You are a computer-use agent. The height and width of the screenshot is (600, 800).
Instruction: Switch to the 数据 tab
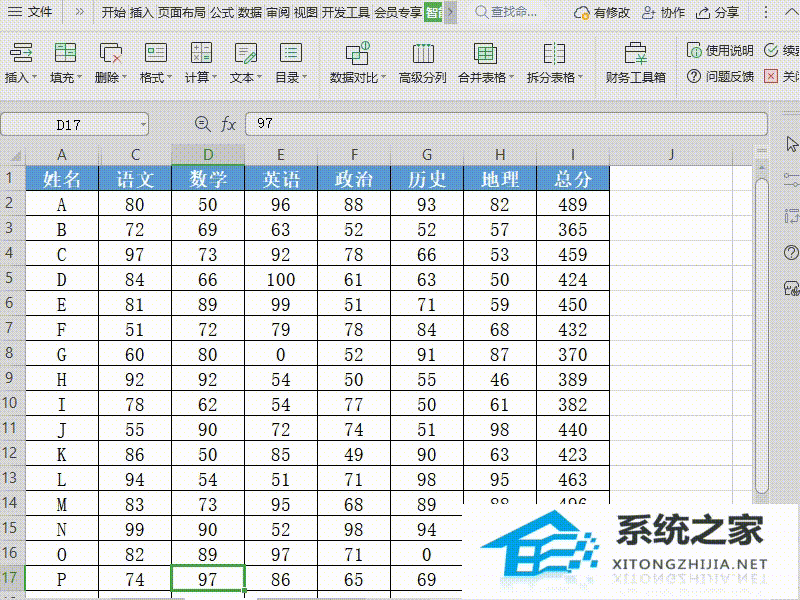coord(250,12)
